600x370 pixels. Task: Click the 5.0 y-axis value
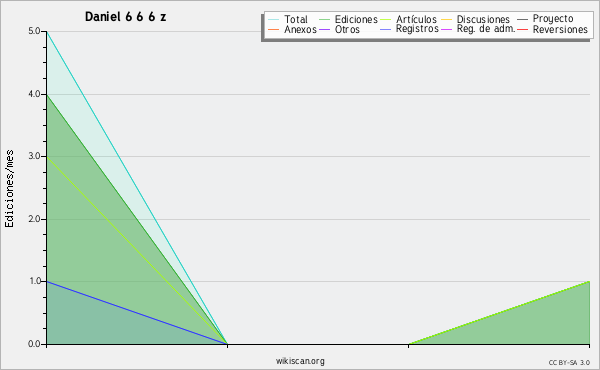coord(34,31)
